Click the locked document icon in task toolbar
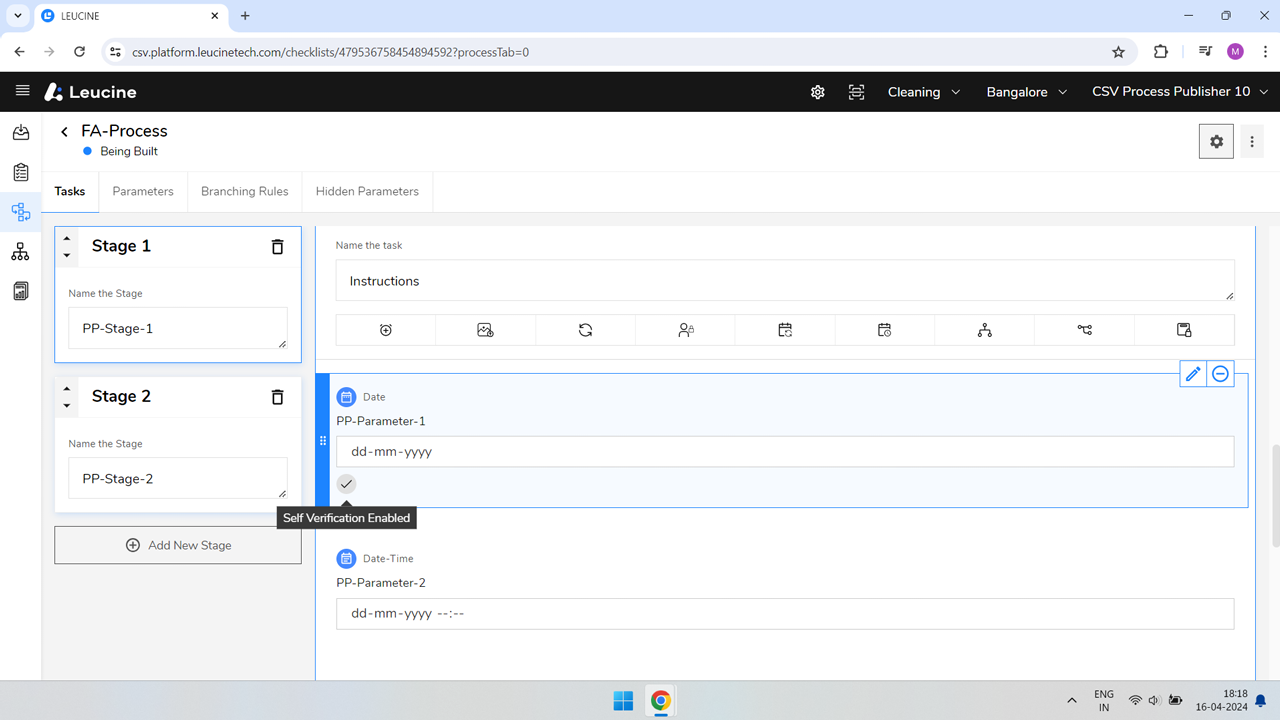This screenshot has width=1280, height=720. [x=1184, y=330]
